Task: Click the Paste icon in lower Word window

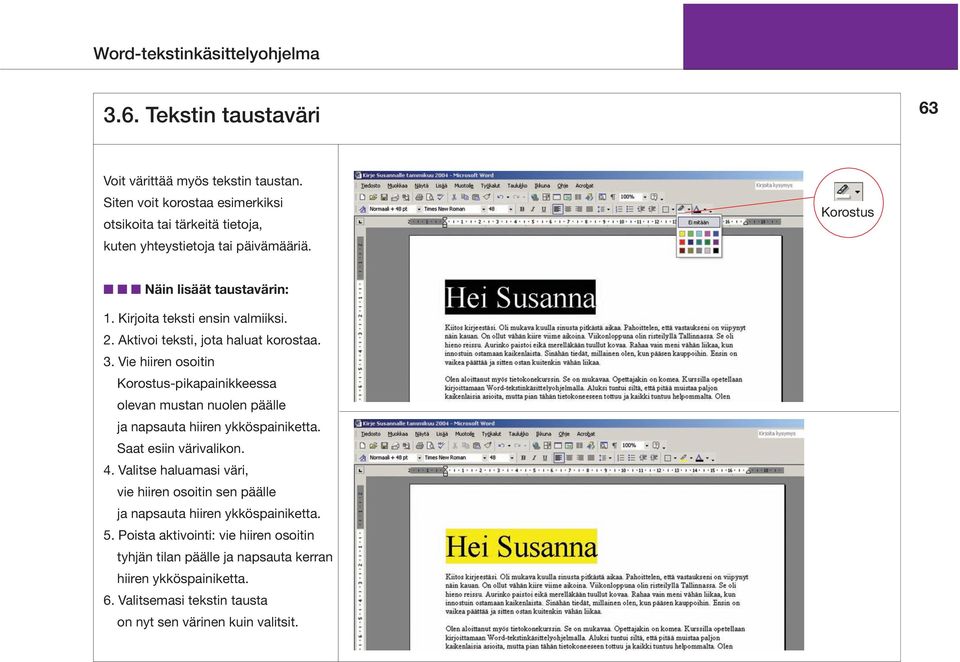Action: click(477, 445)
